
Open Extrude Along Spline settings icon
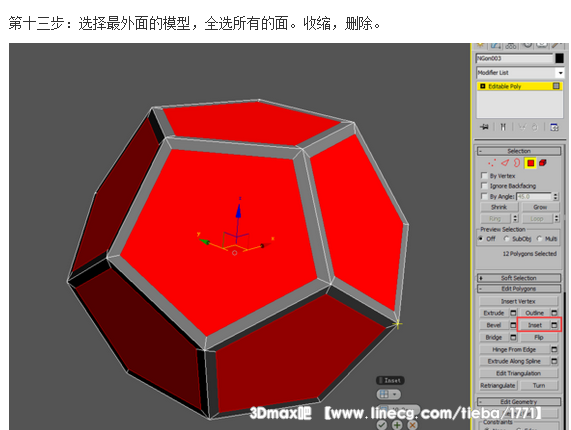[x=554, y=361]
